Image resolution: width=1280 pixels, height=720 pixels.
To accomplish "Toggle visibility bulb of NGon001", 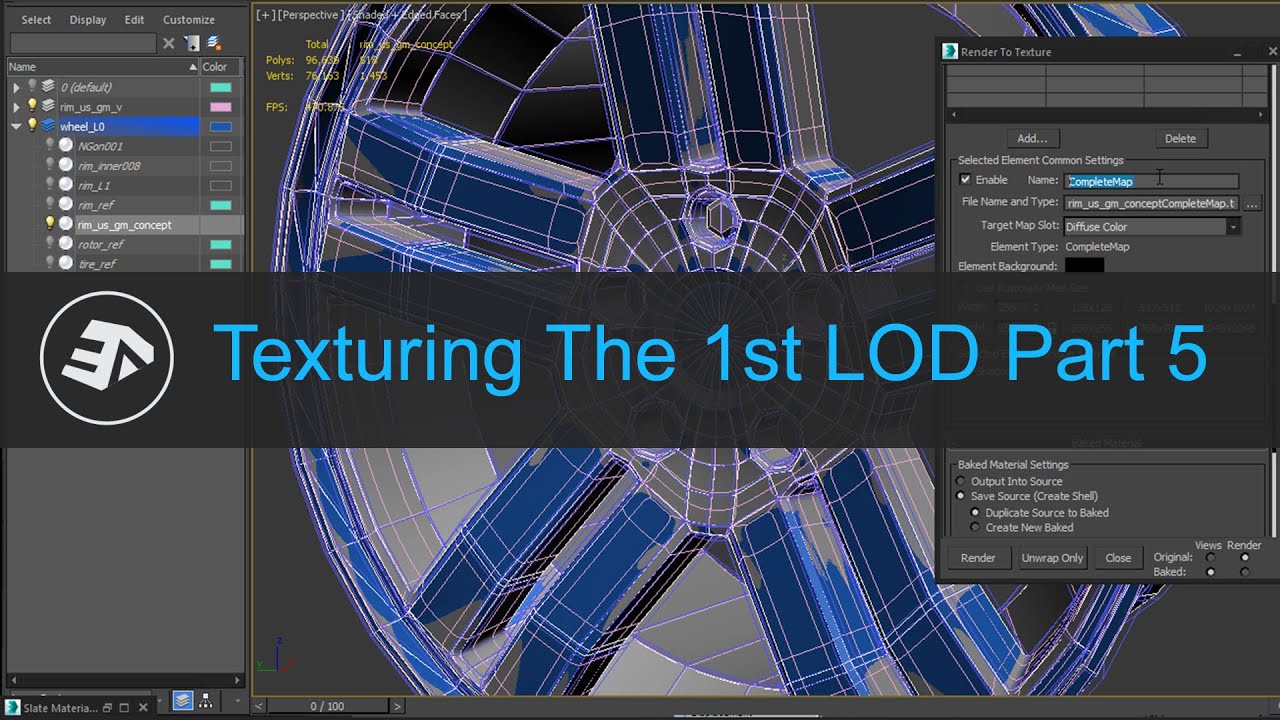I will pos(50,145).
